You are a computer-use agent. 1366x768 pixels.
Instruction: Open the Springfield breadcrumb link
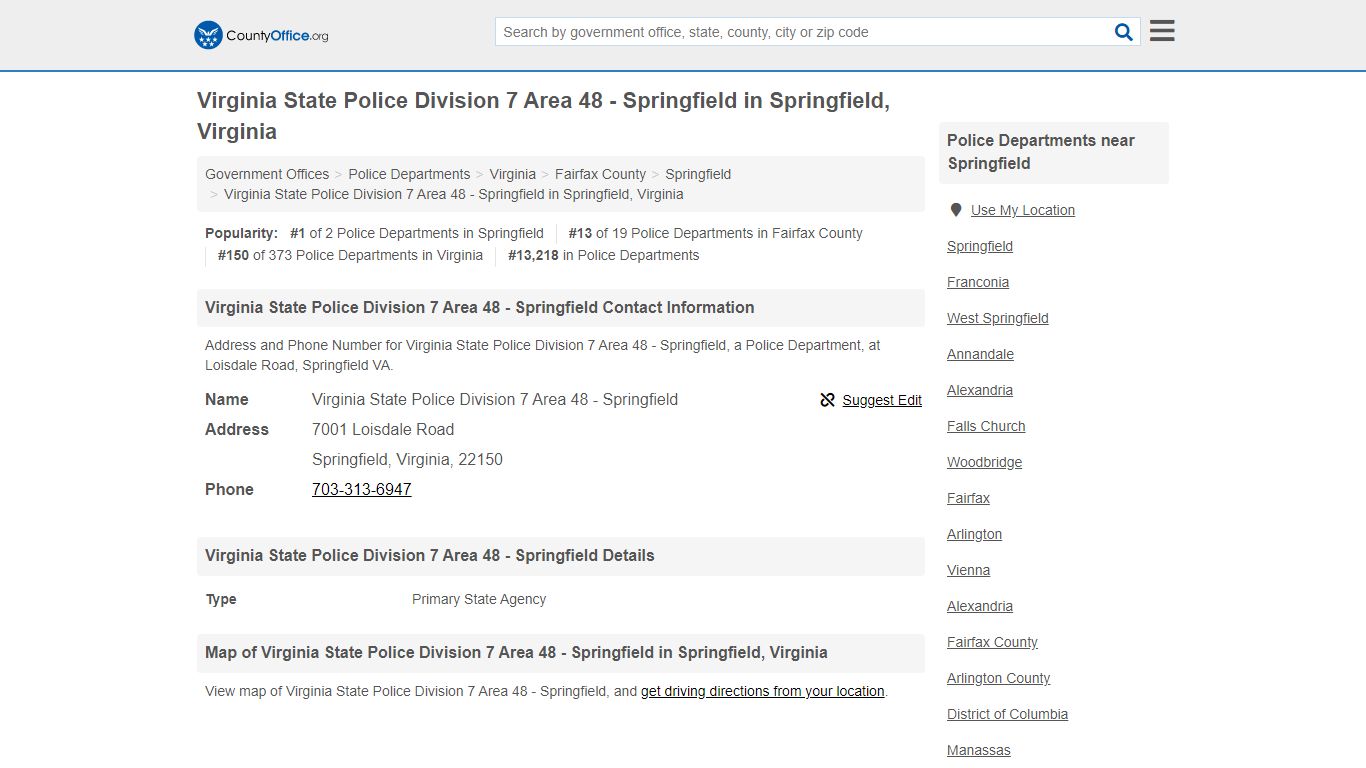click(x=698, y=174)
